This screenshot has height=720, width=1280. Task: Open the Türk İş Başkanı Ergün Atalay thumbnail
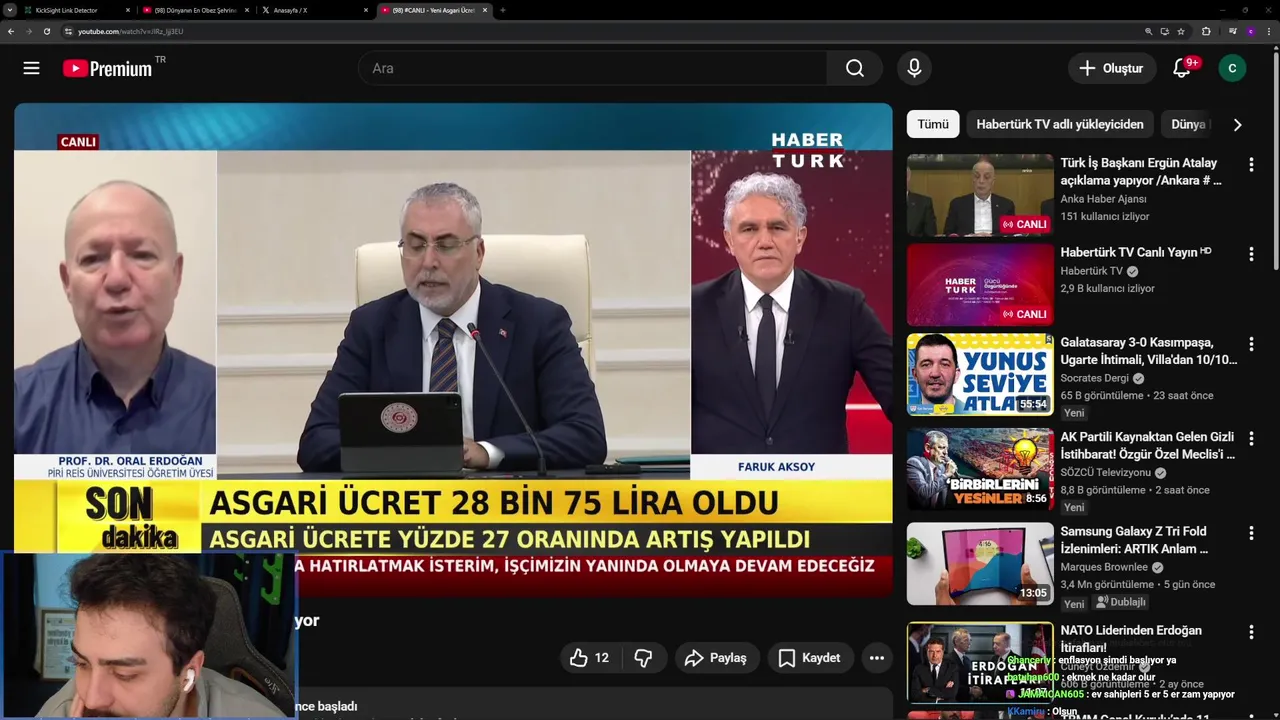point(980,195)
